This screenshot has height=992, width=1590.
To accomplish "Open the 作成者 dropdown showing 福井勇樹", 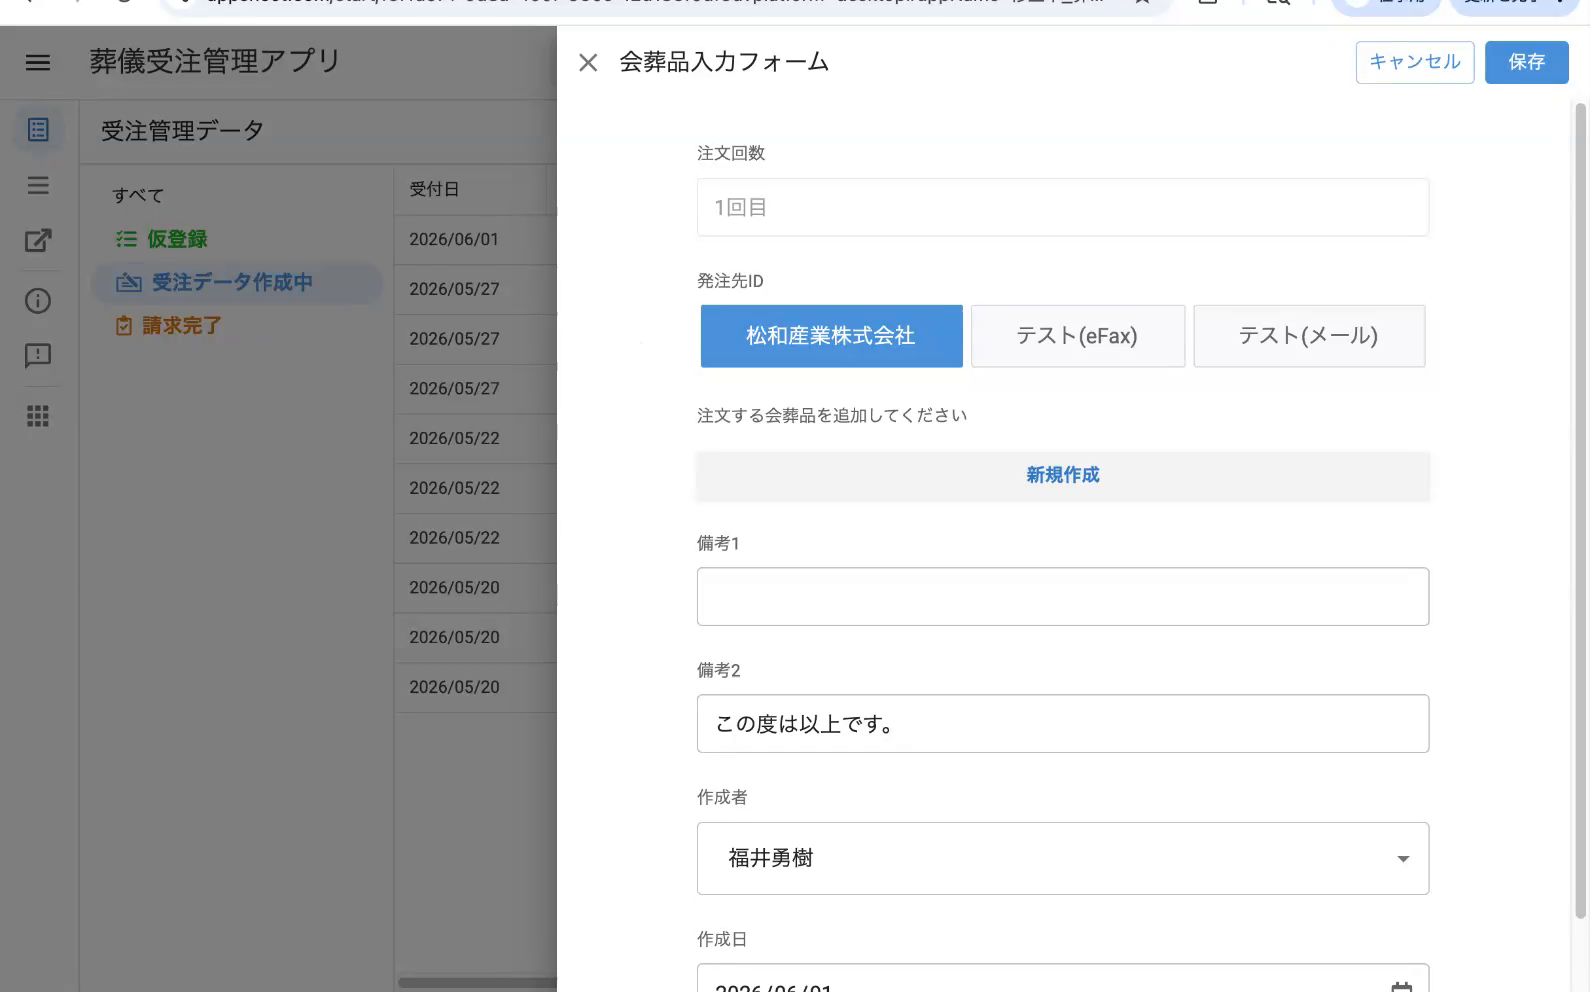I will pyautogui.click(x=1062, y=858).
